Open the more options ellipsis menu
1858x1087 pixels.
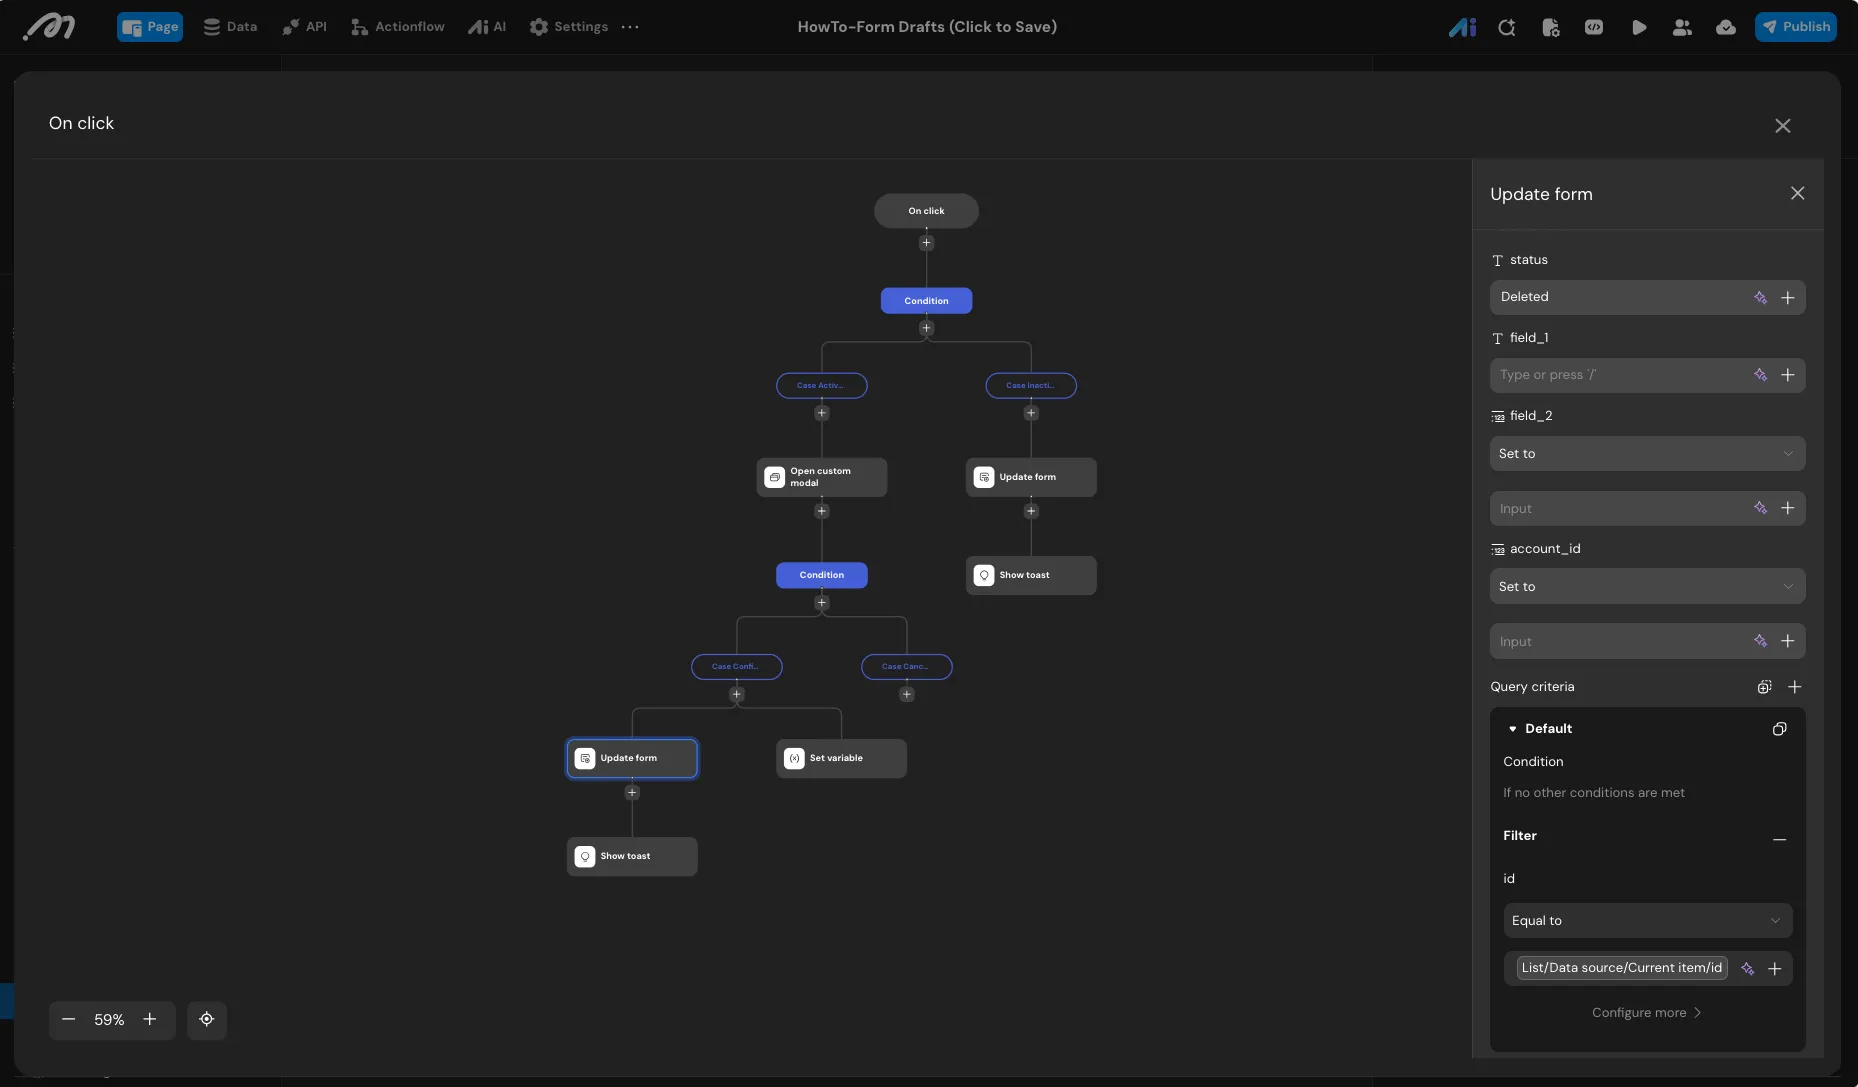pyautogui.click(x=630, y=27)
